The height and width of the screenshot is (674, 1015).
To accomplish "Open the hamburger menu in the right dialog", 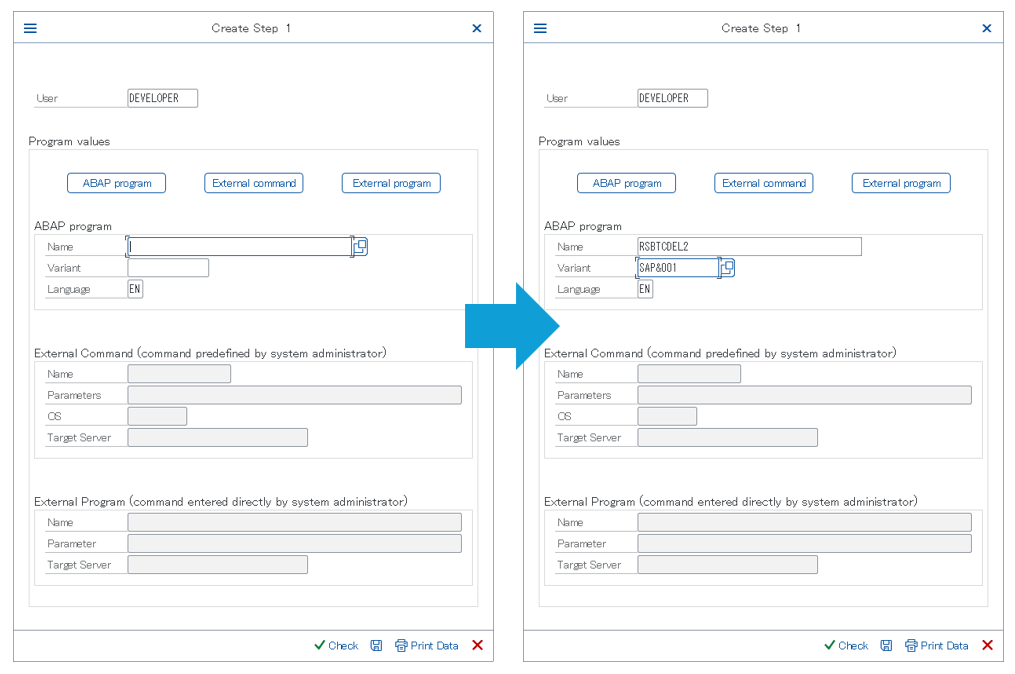I will 540,28.
